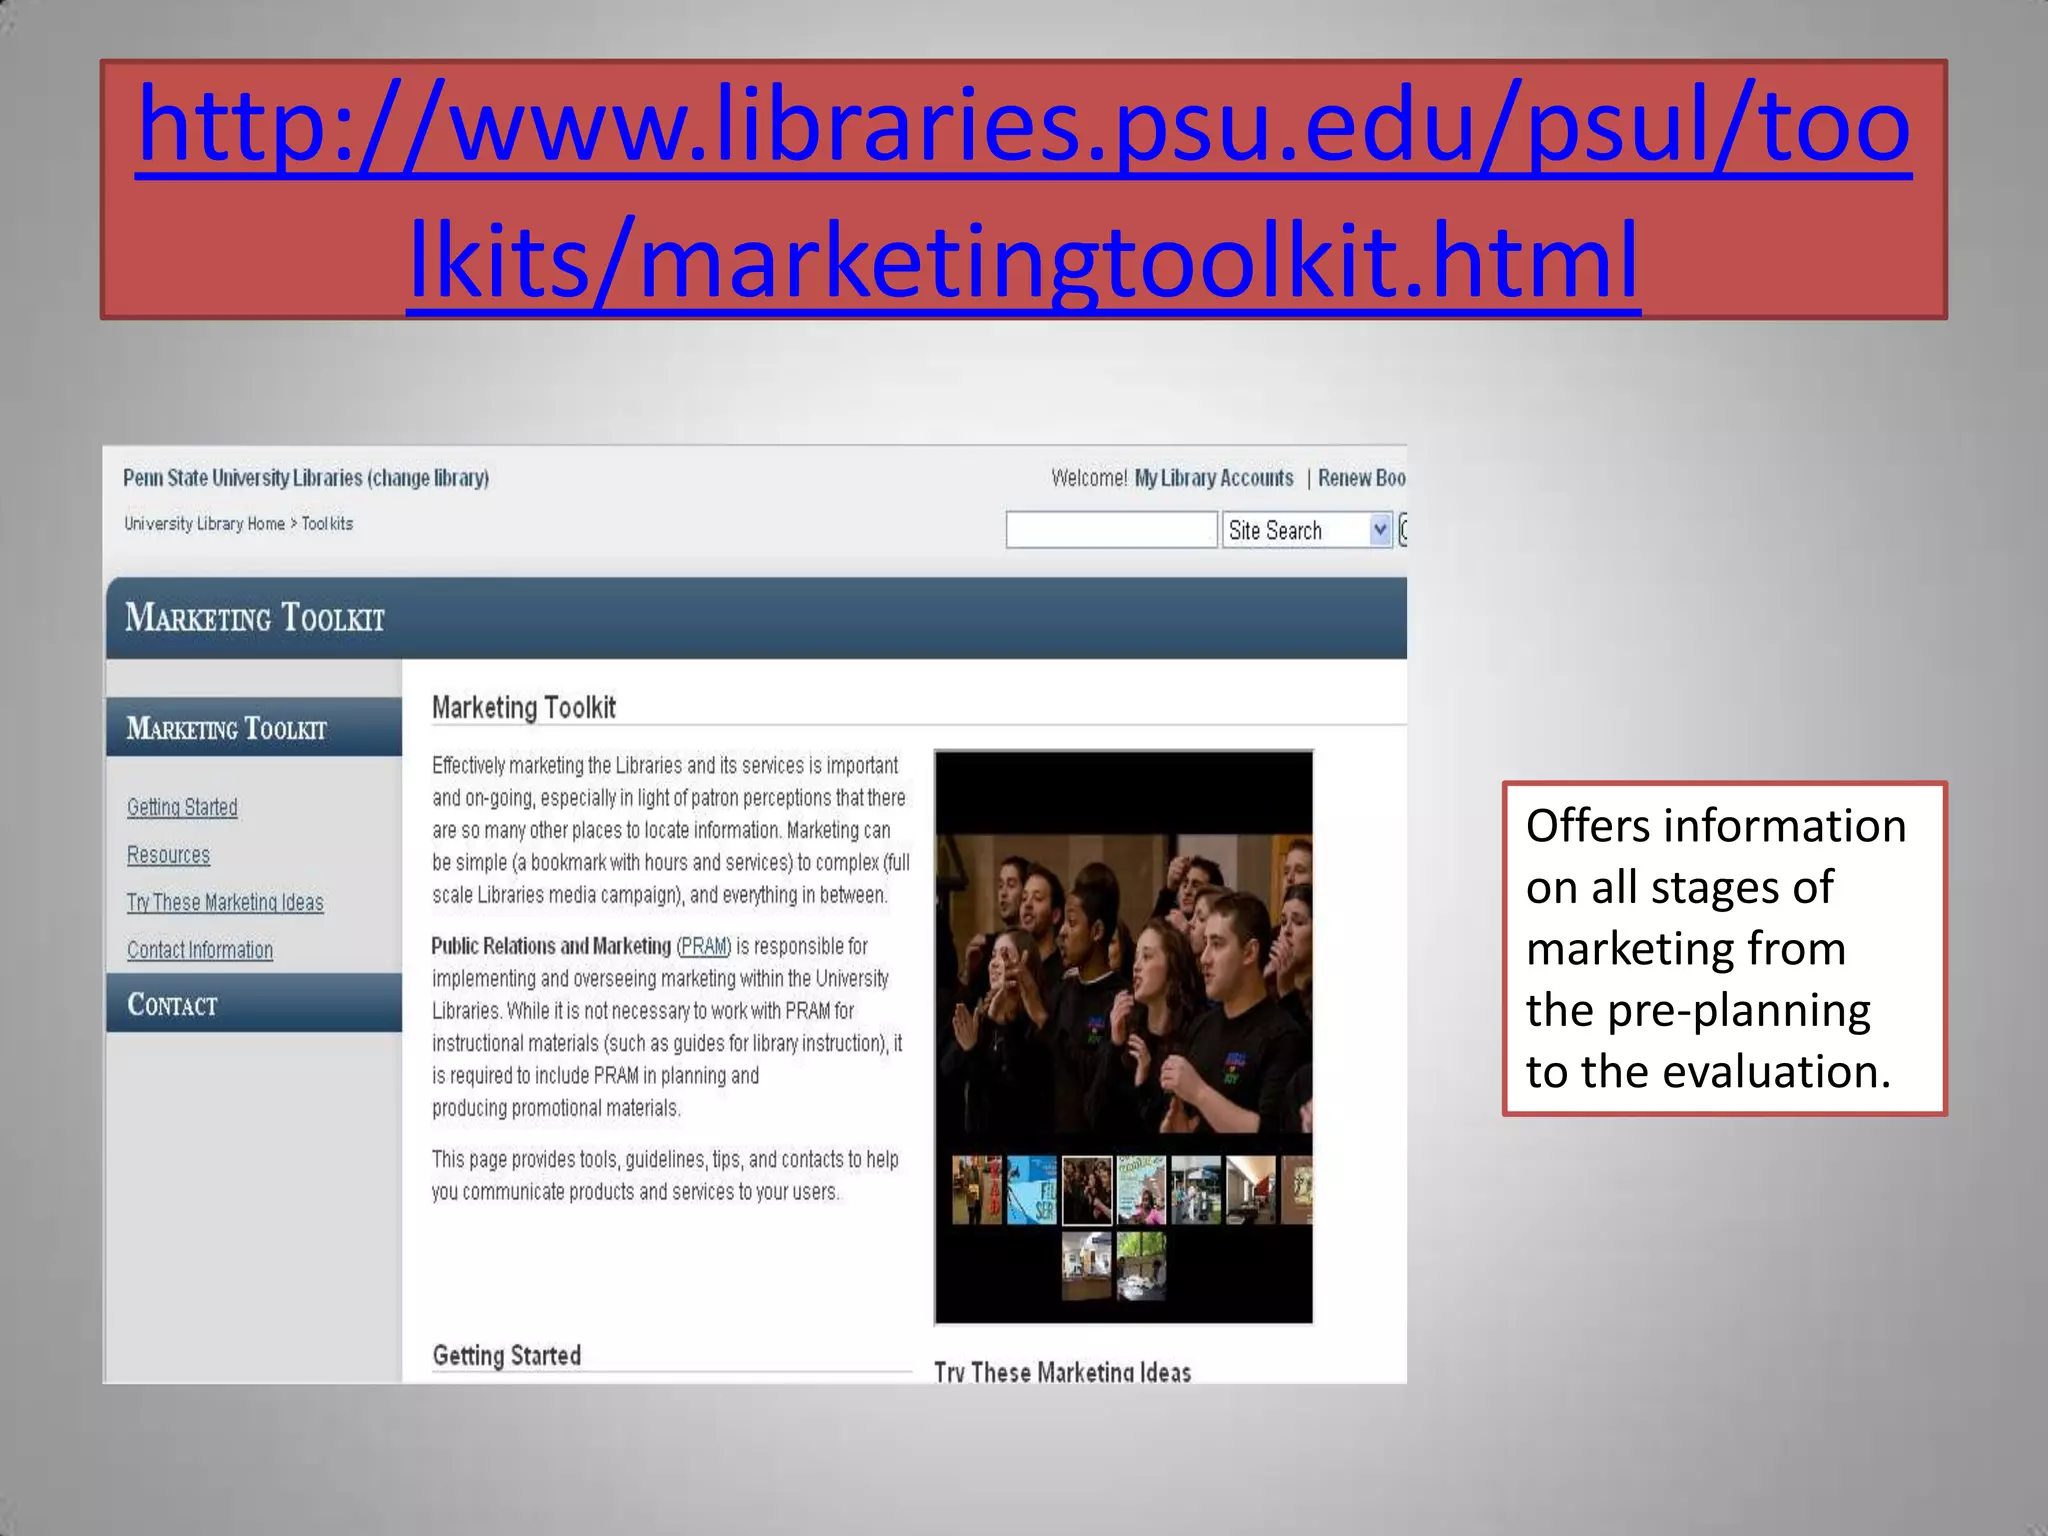Click the PRAM link in the paragraph
The height and width of the screenshot is (1536, 2048).
click(x=703, y=946)
